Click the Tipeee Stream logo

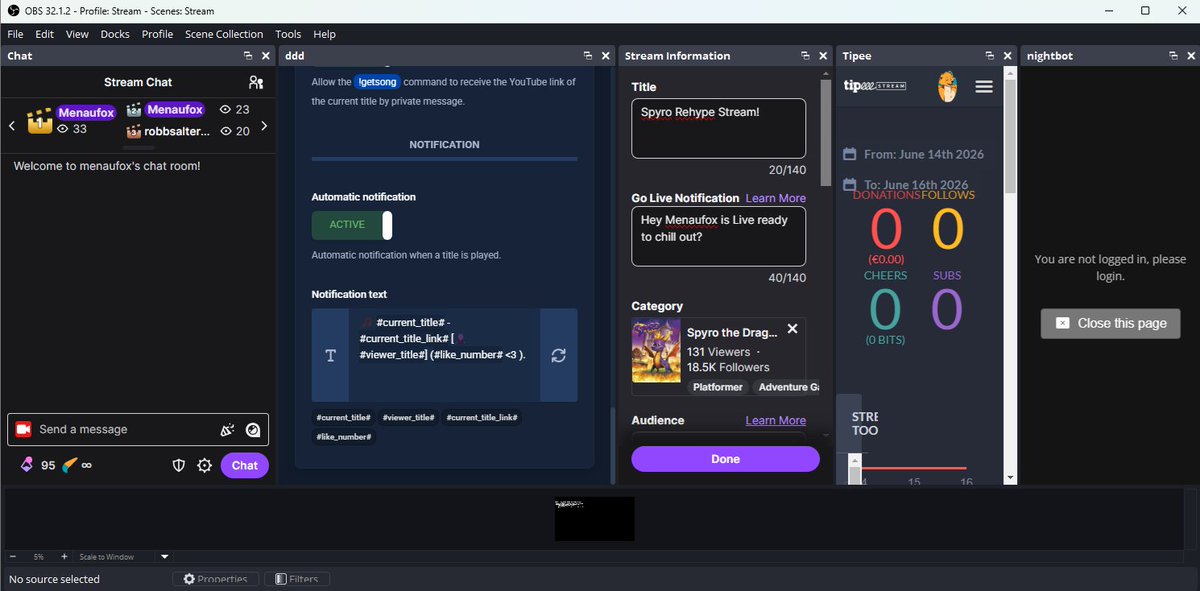point(875,86)
